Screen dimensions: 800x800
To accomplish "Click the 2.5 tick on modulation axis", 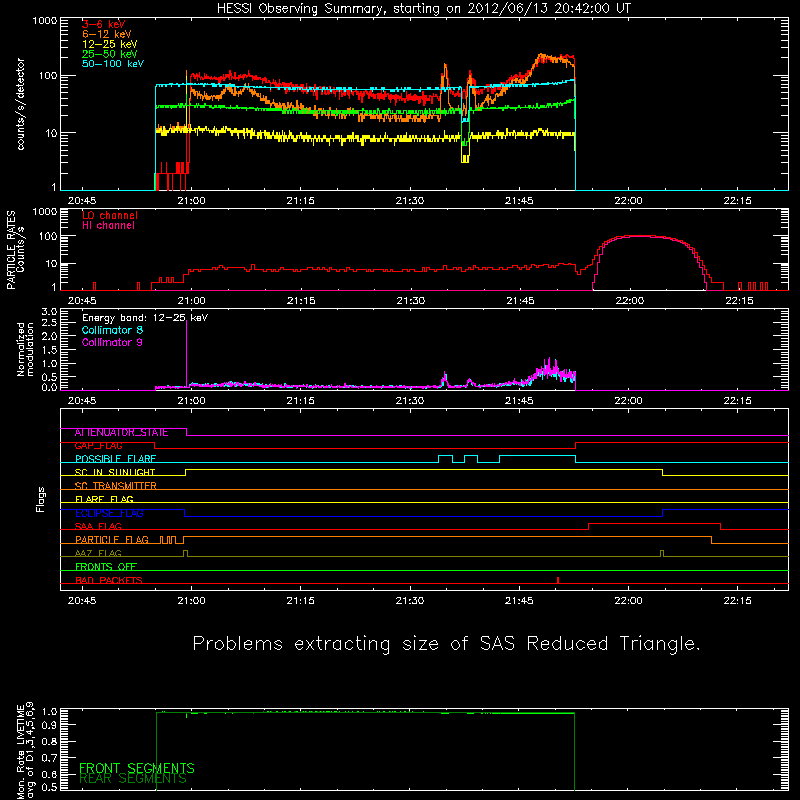I will click(x=49, y=323).
